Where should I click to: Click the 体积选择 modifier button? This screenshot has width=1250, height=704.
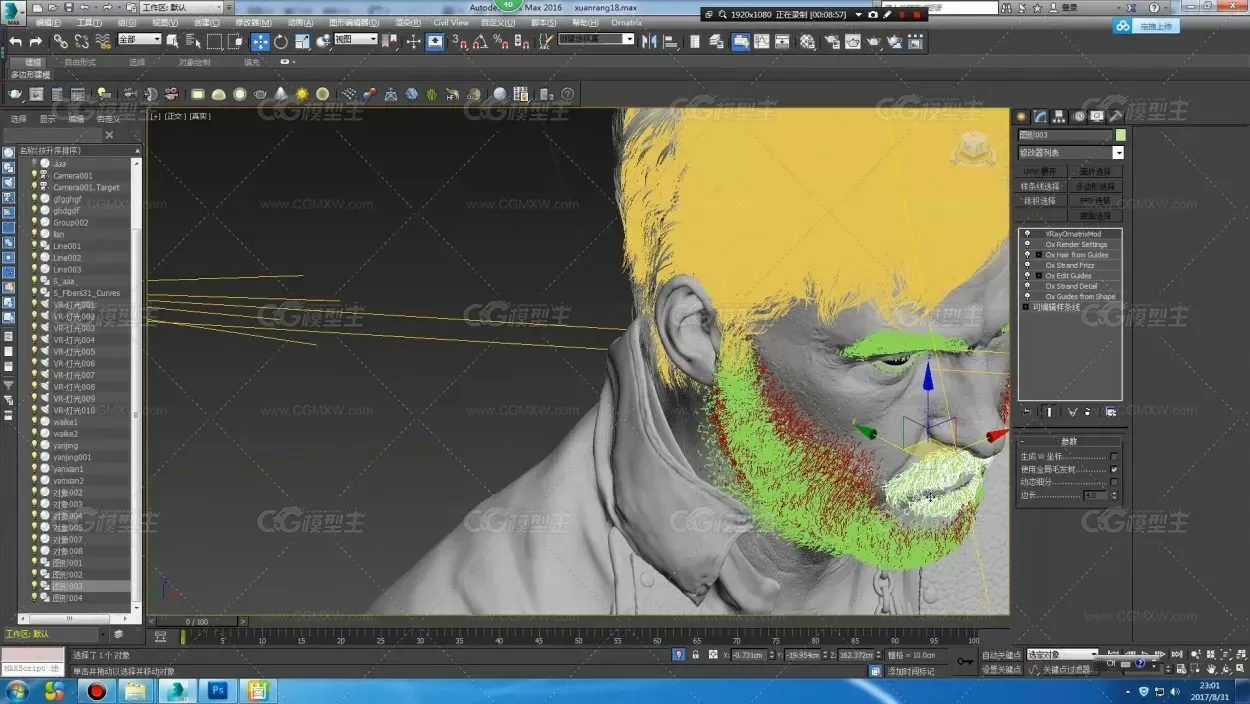pos(1039,201)
